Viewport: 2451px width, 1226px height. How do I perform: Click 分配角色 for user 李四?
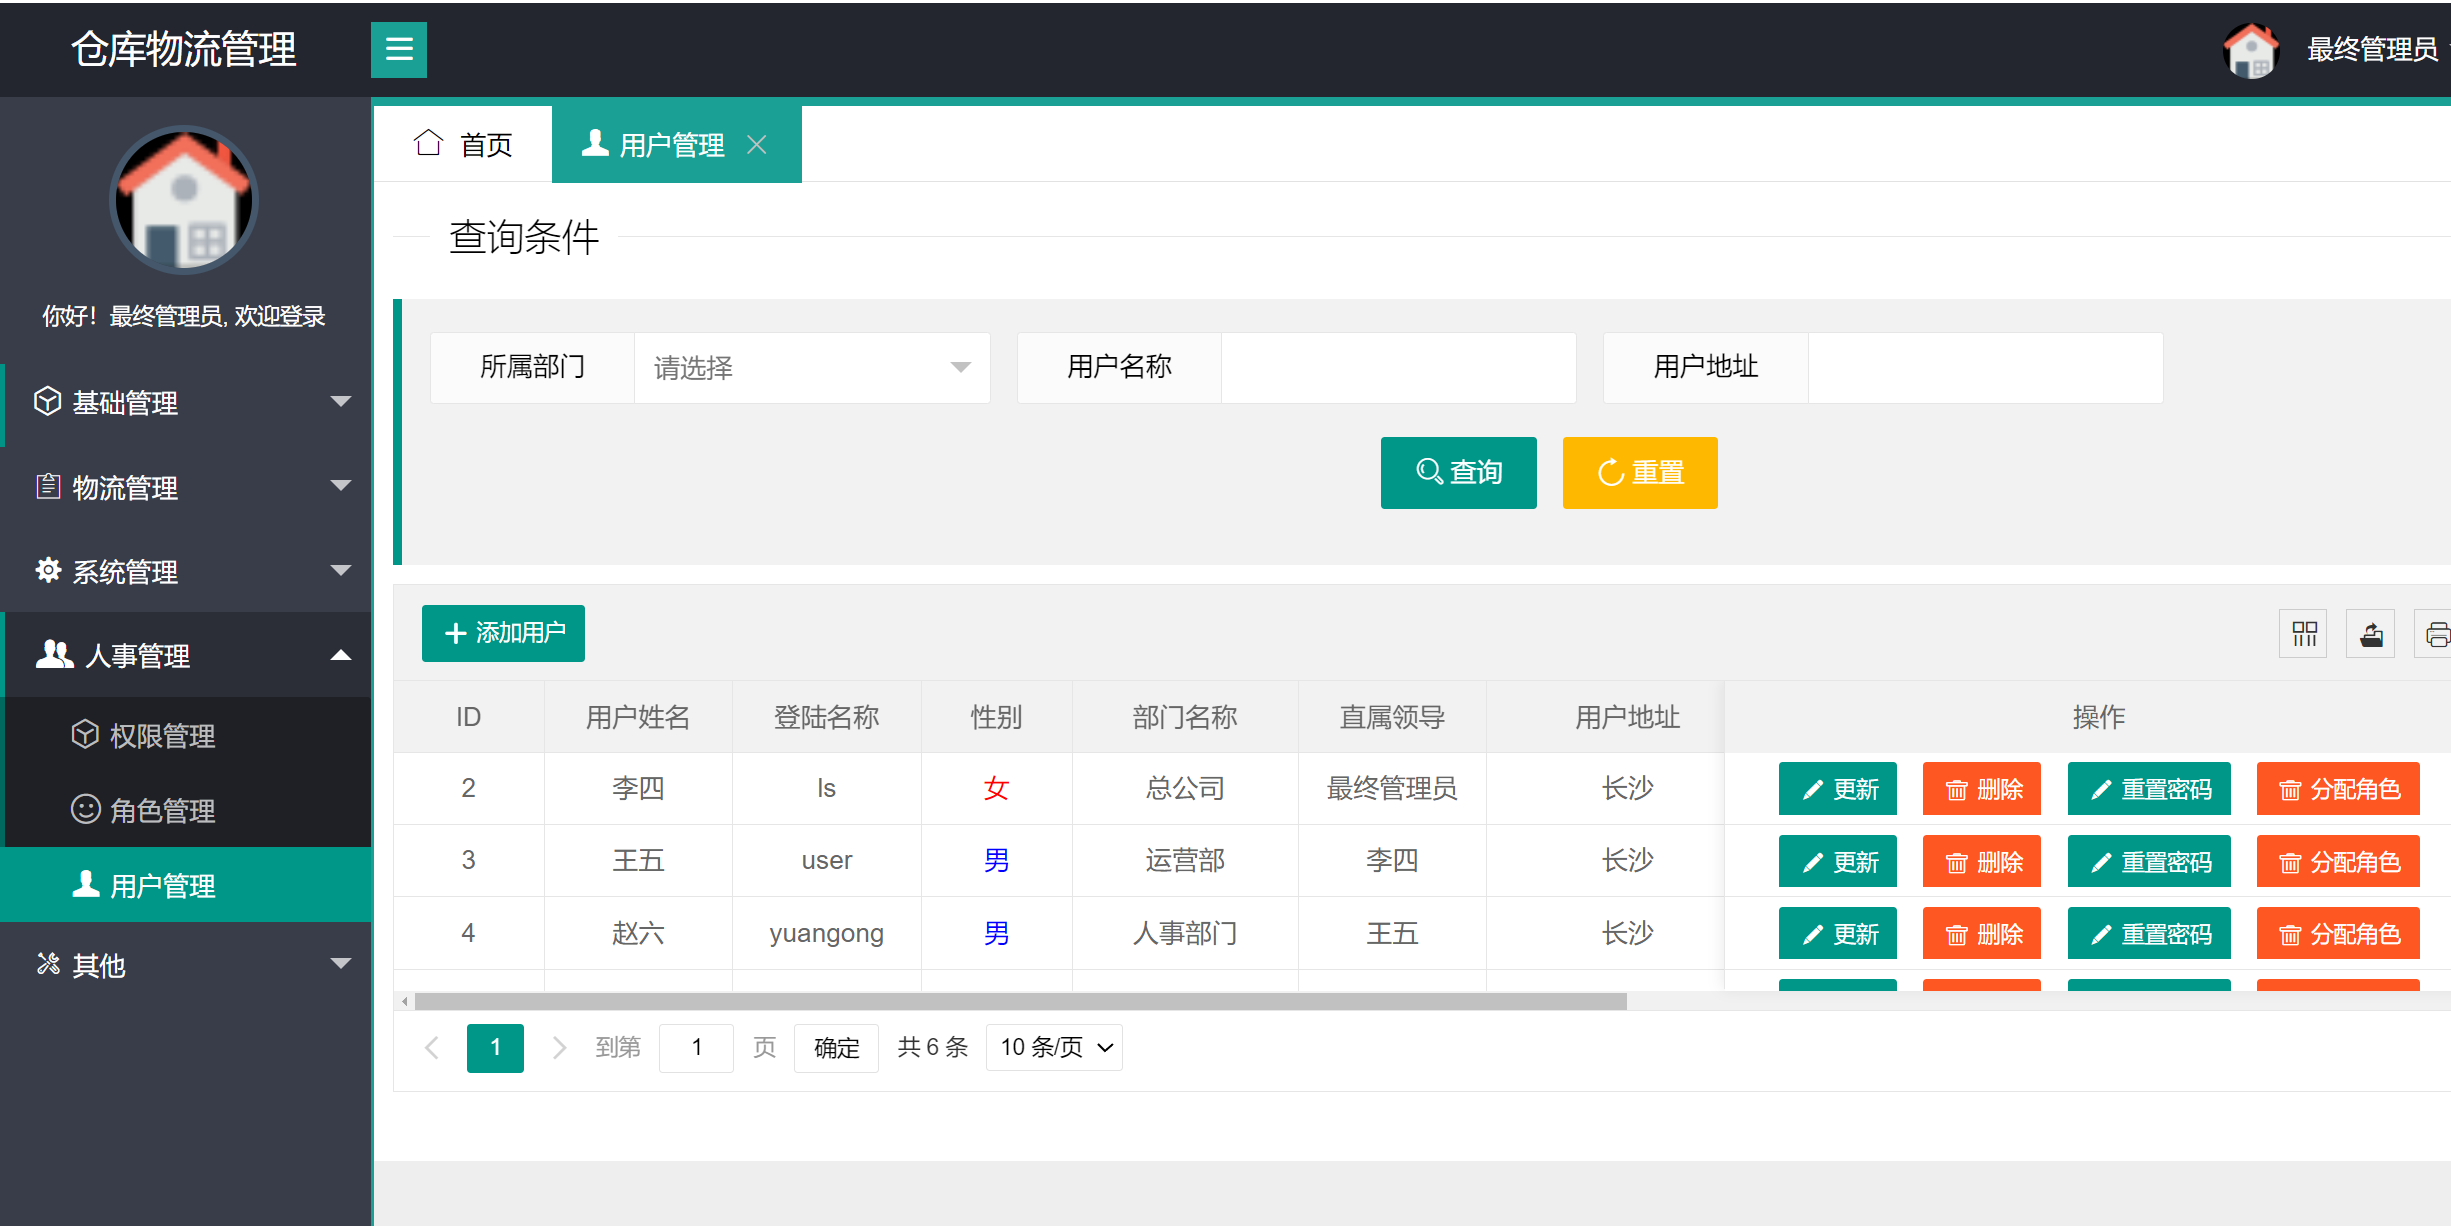2338,789
